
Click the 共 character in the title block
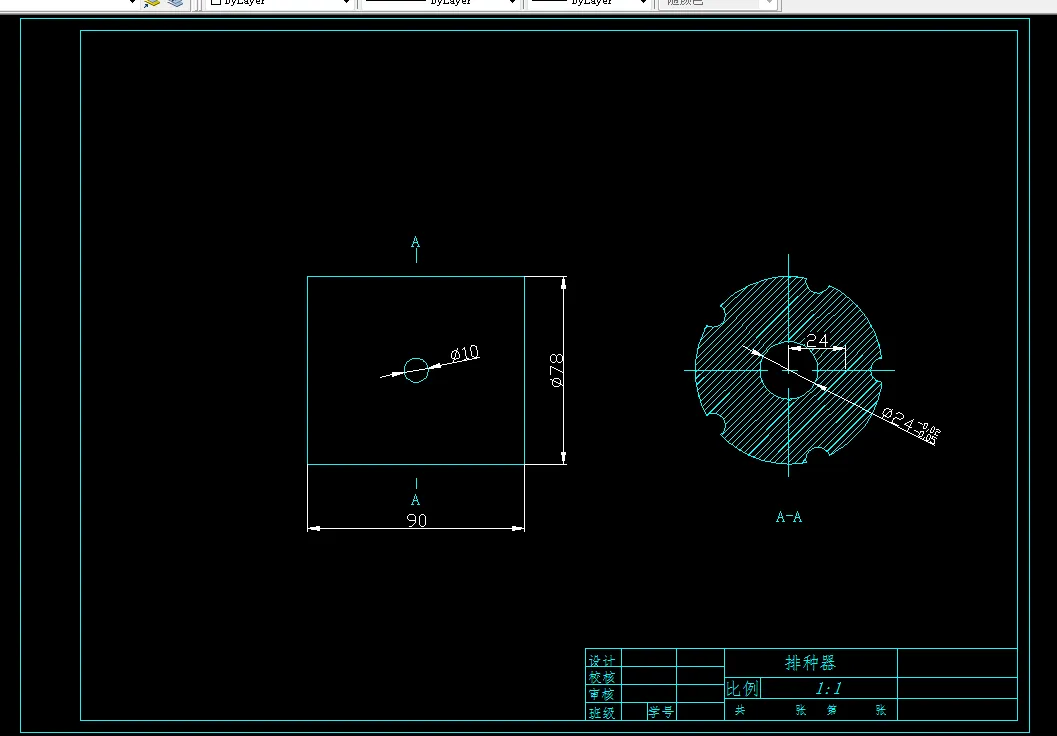739,710
